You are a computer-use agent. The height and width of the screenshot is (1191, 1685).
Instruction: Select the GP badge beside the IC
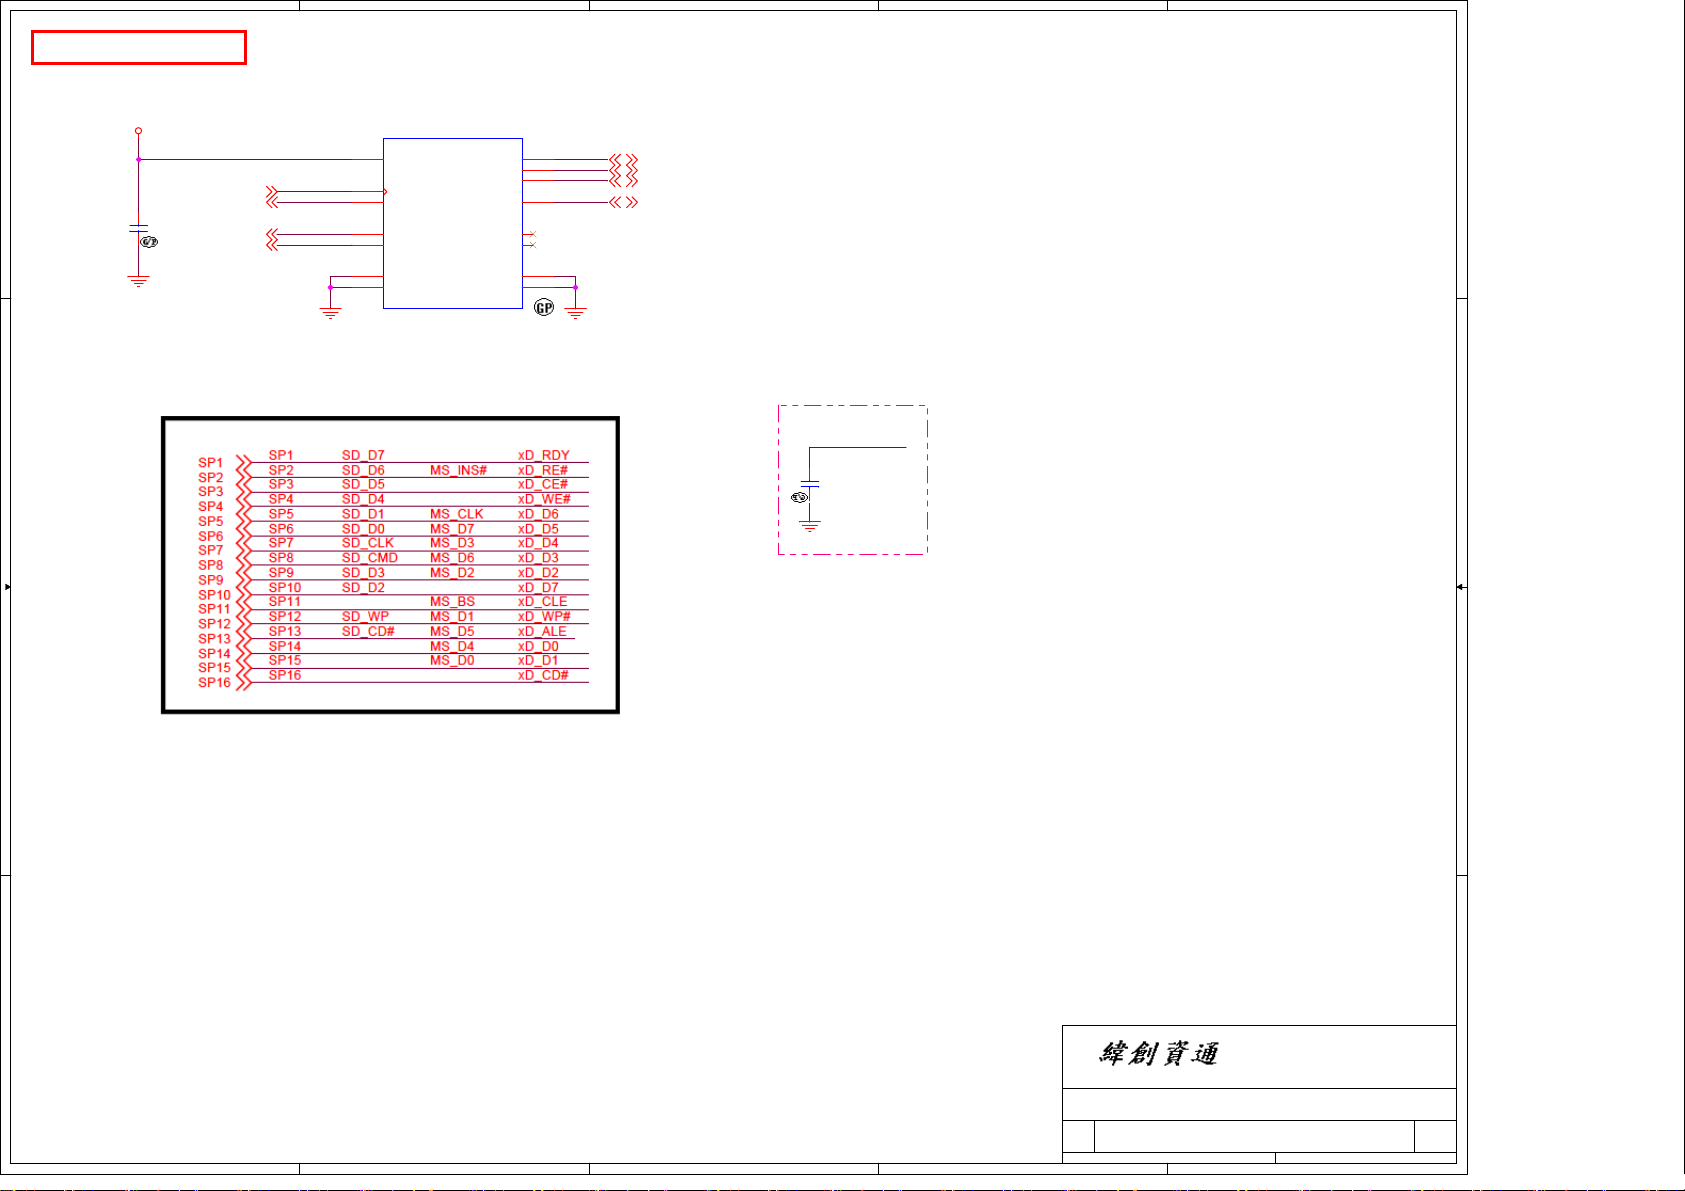pyautogui.click(x=544, y=308)
